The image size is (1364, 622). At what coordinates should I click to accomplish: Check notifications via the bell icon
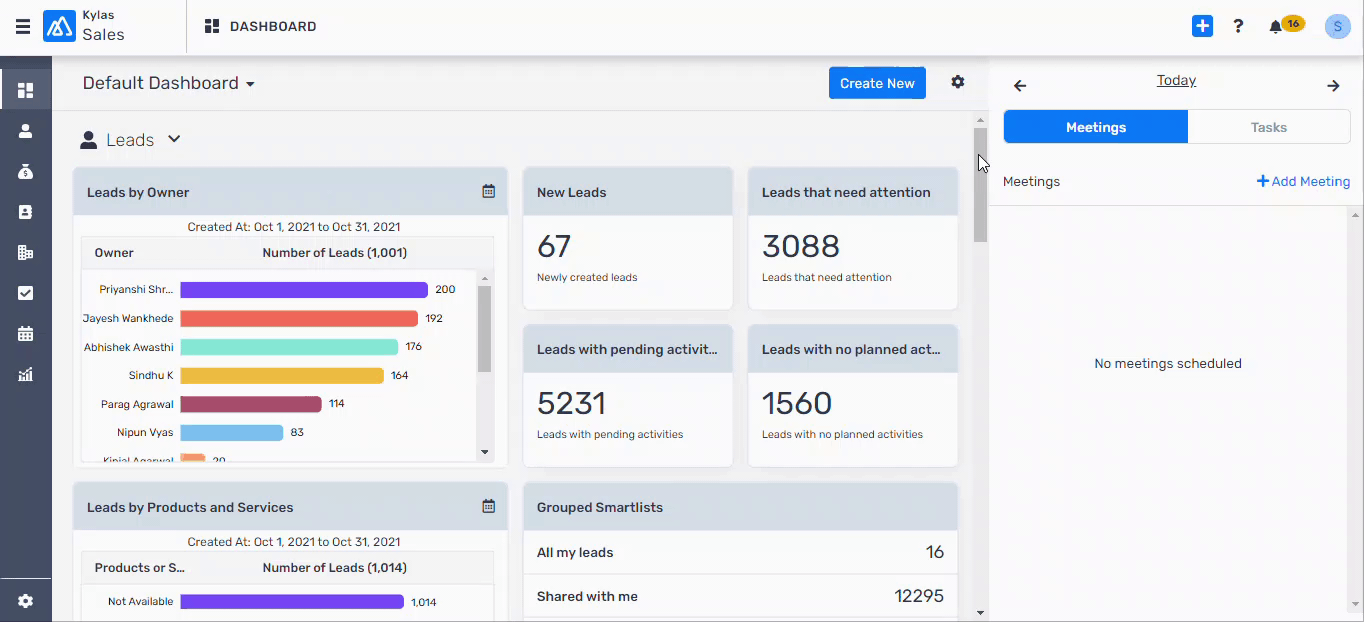coord(1277,25)
